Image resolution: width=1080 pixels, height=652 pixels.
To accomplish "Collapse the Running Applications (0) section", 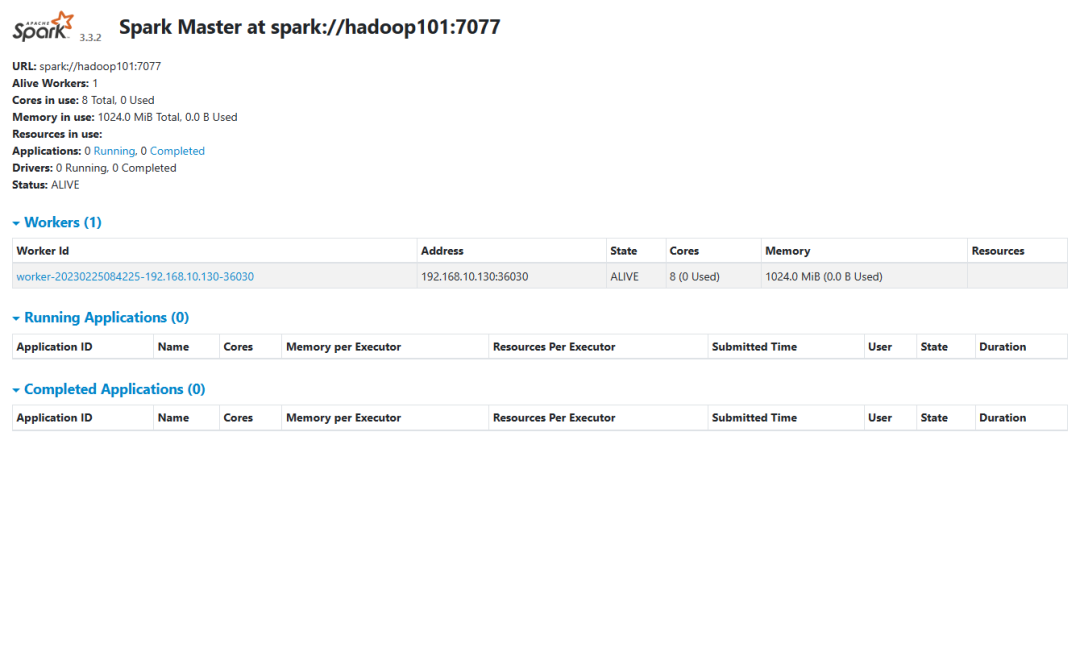I will (x=101, y=317).
